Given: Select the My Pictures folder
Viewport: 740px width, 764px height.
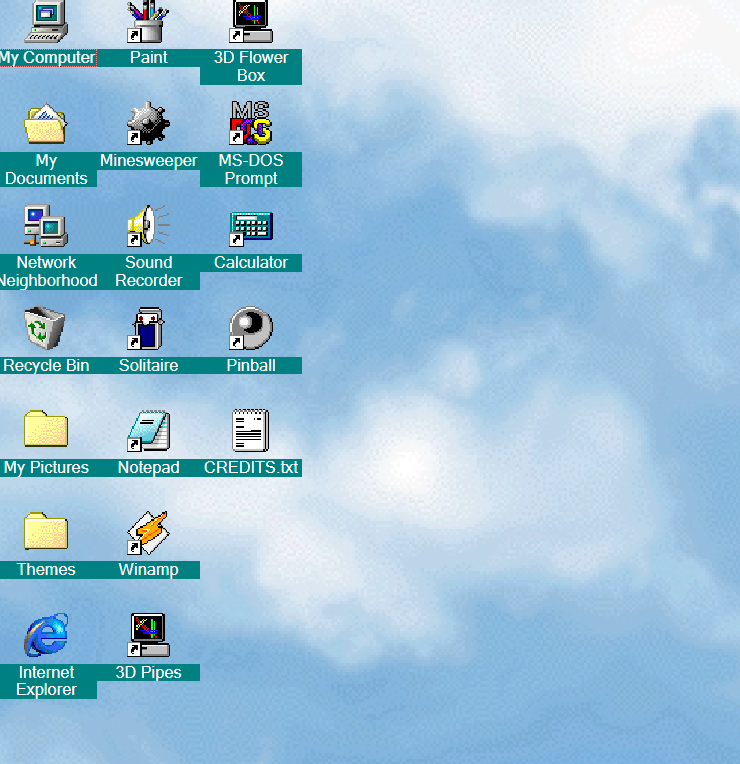Looking at the screenshot, I should [x=46, y=430].
